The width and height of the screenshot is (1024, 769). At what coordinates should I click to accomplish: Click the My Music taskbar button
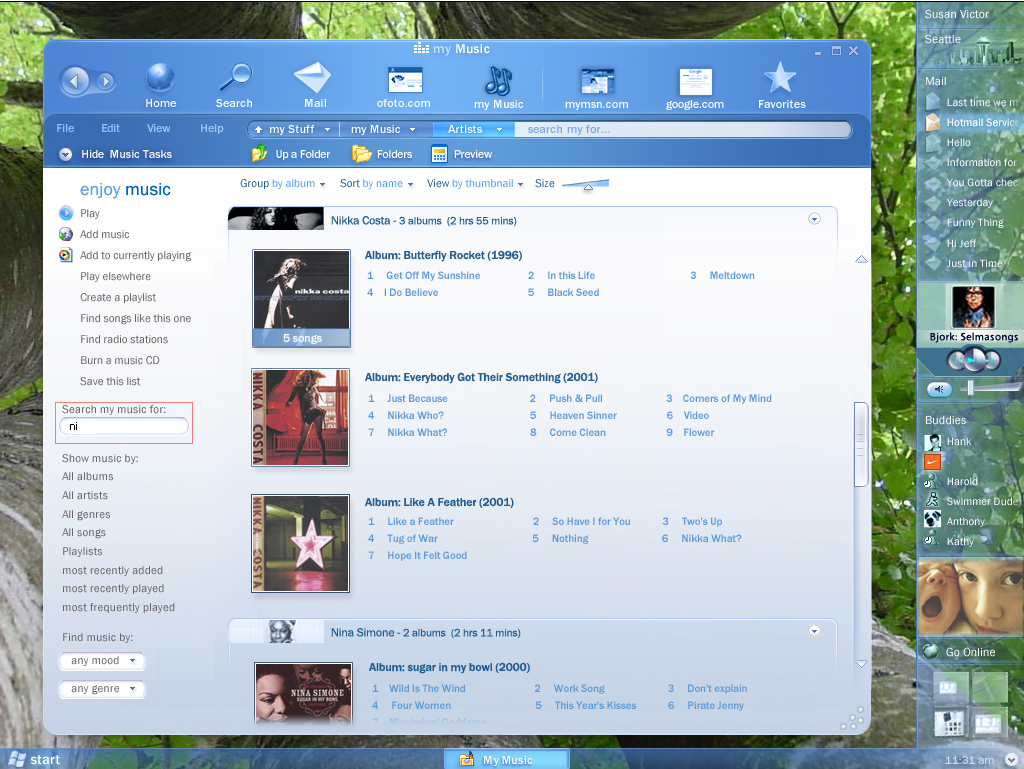(x=507, y=759)
